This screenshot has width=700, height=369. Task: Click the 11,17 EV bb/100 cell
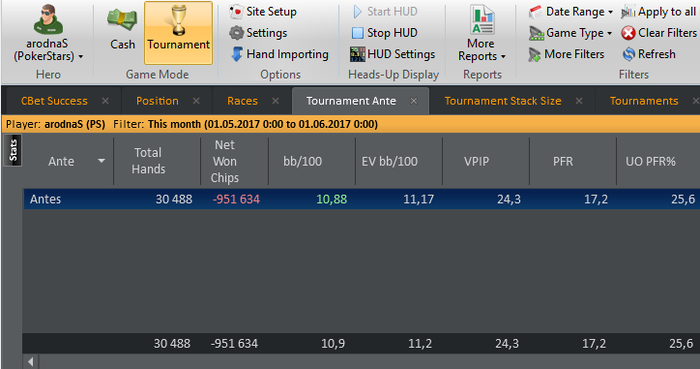tap(418, 199)
